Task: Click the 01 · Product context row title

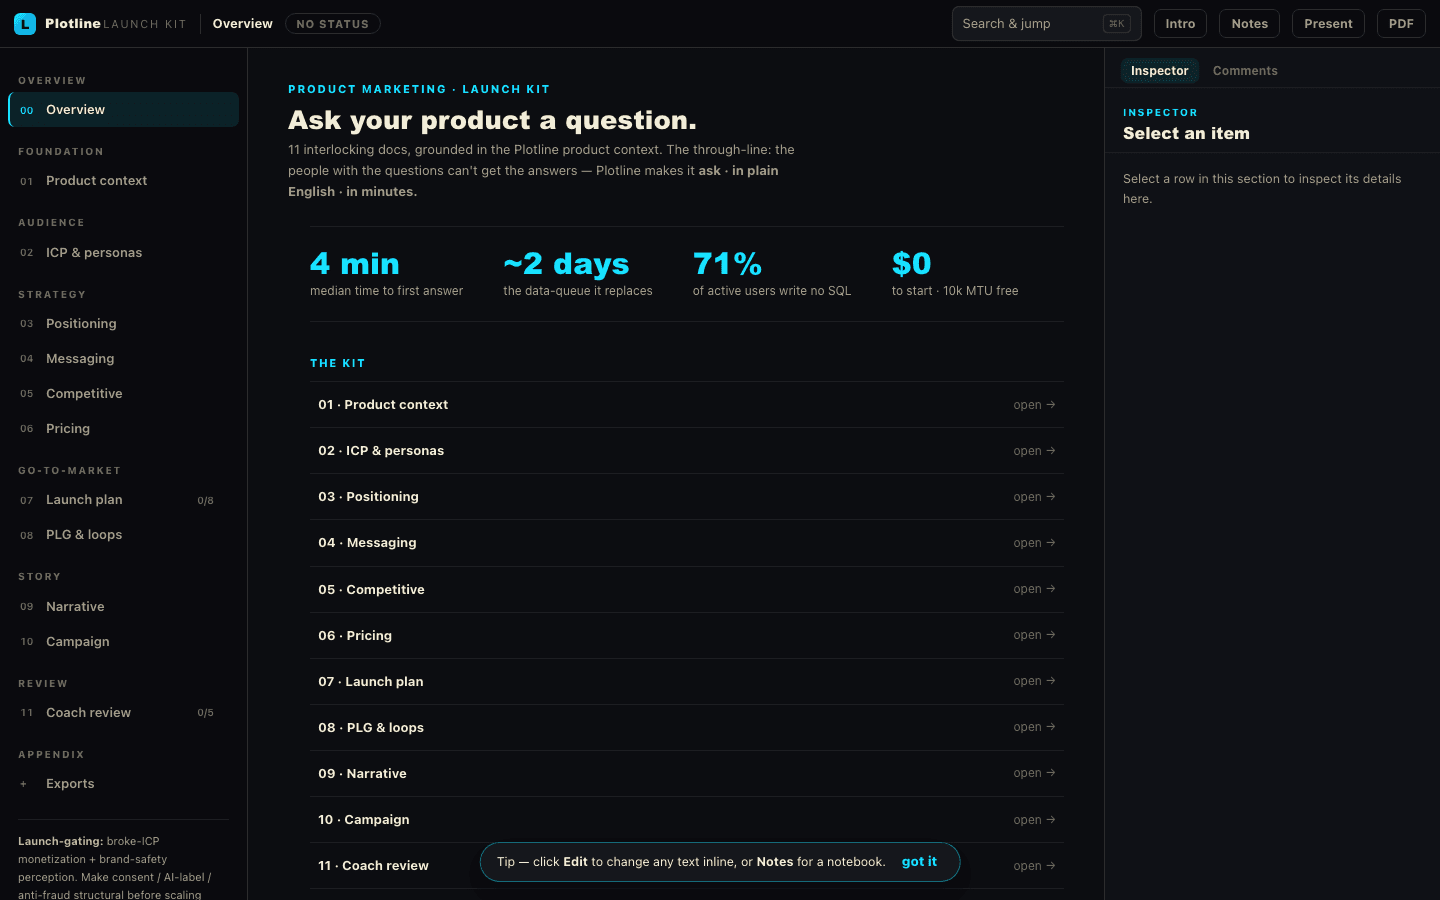Action: [383, 405]
